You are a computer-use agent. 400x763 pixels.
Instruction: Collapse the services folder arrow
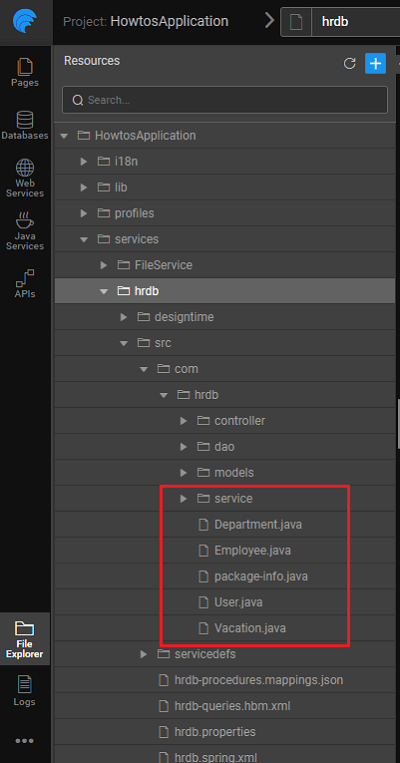[84, 239]
